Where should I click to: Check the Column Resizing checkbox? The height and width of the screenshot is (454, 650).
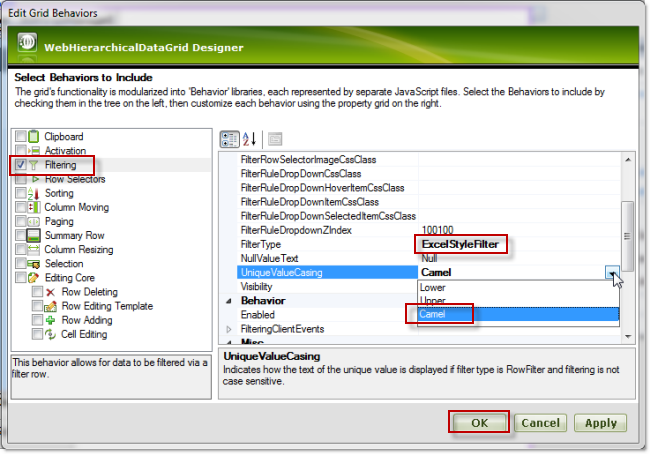20,249
